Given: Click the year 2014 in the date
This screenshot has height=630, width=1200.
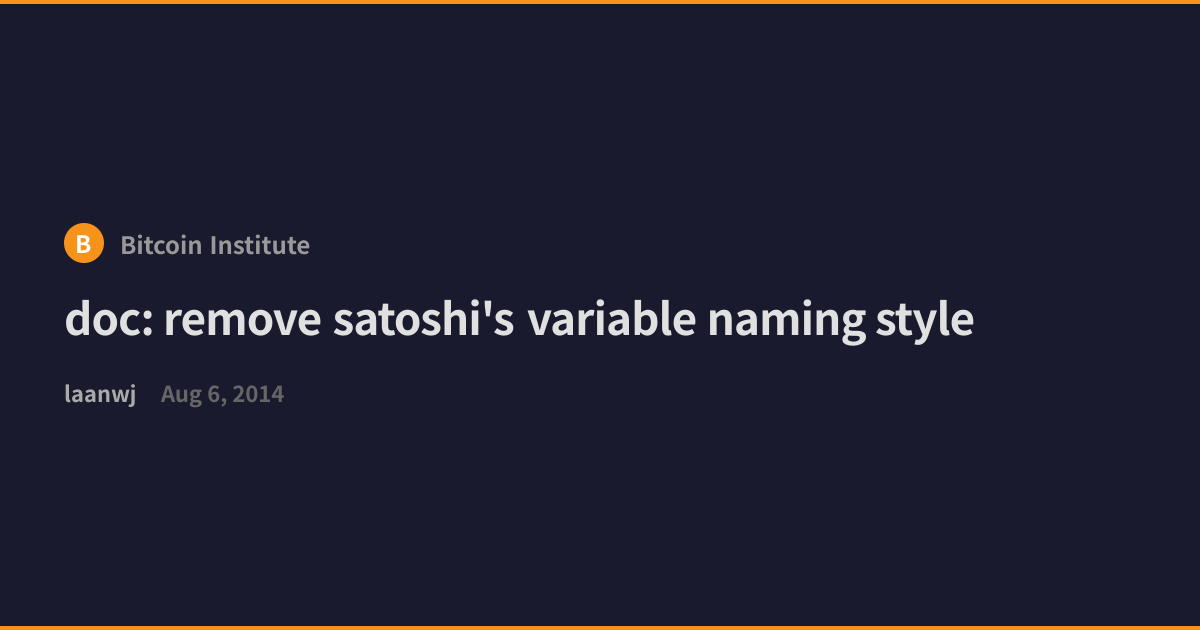Looking at the screenshot, I should [x=260, y=394].
